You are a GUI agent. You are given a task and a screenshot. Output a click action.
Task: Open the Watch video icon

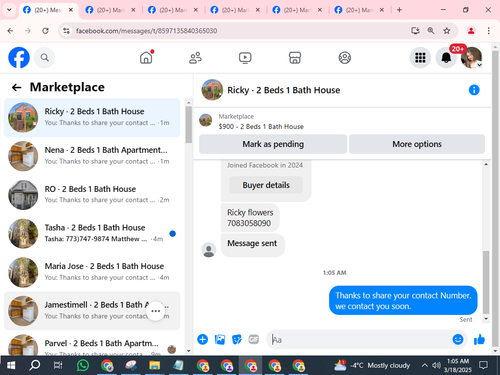pos(245,58)
